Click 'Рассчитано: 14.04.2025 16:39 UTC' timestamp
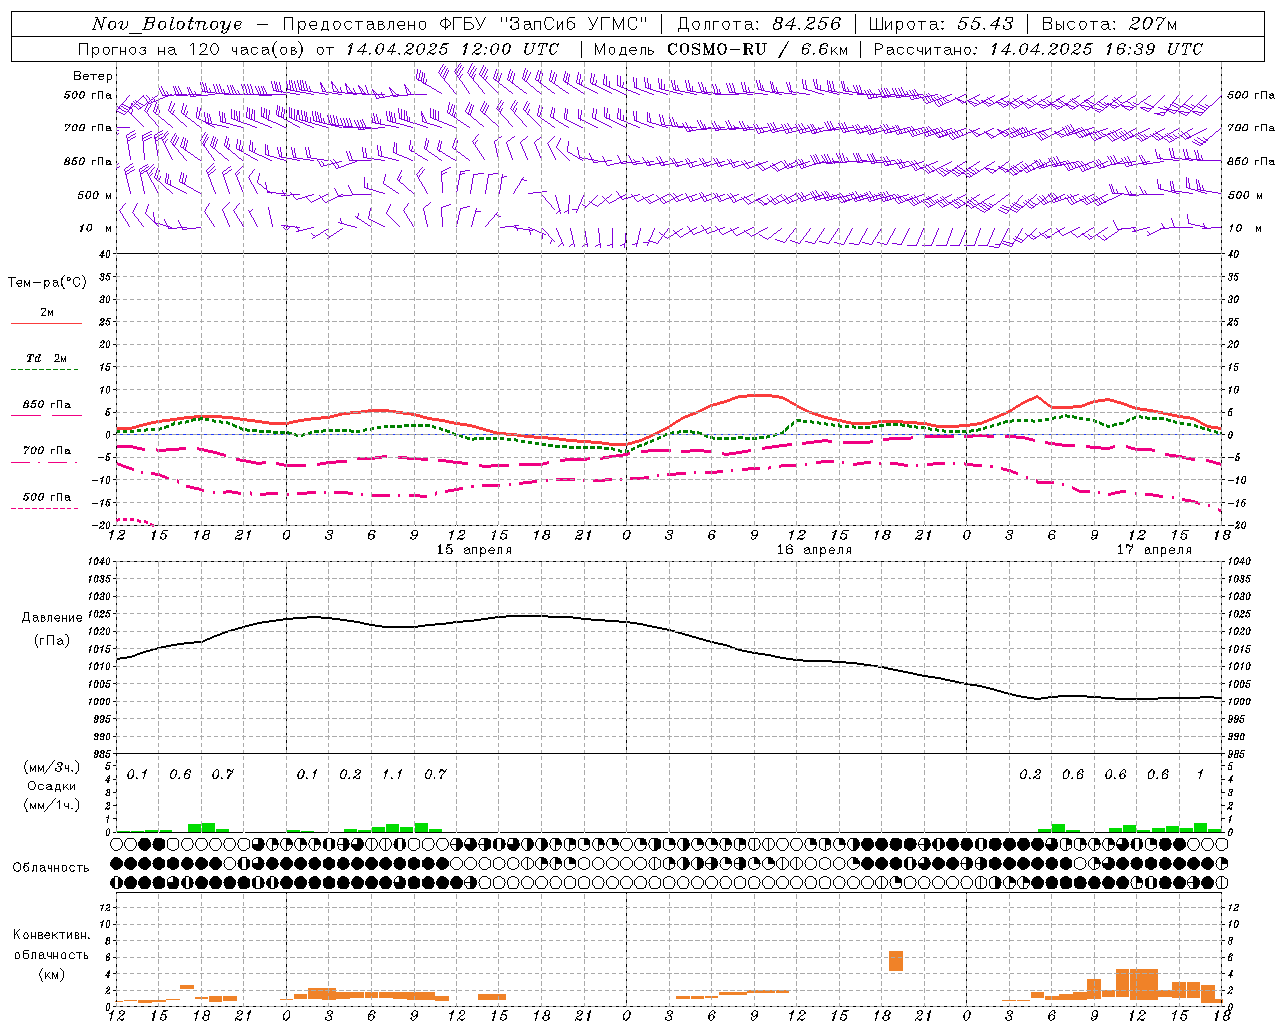Image resolution: width=1280 pixels, height=1024 pixels. [1038, 49]
